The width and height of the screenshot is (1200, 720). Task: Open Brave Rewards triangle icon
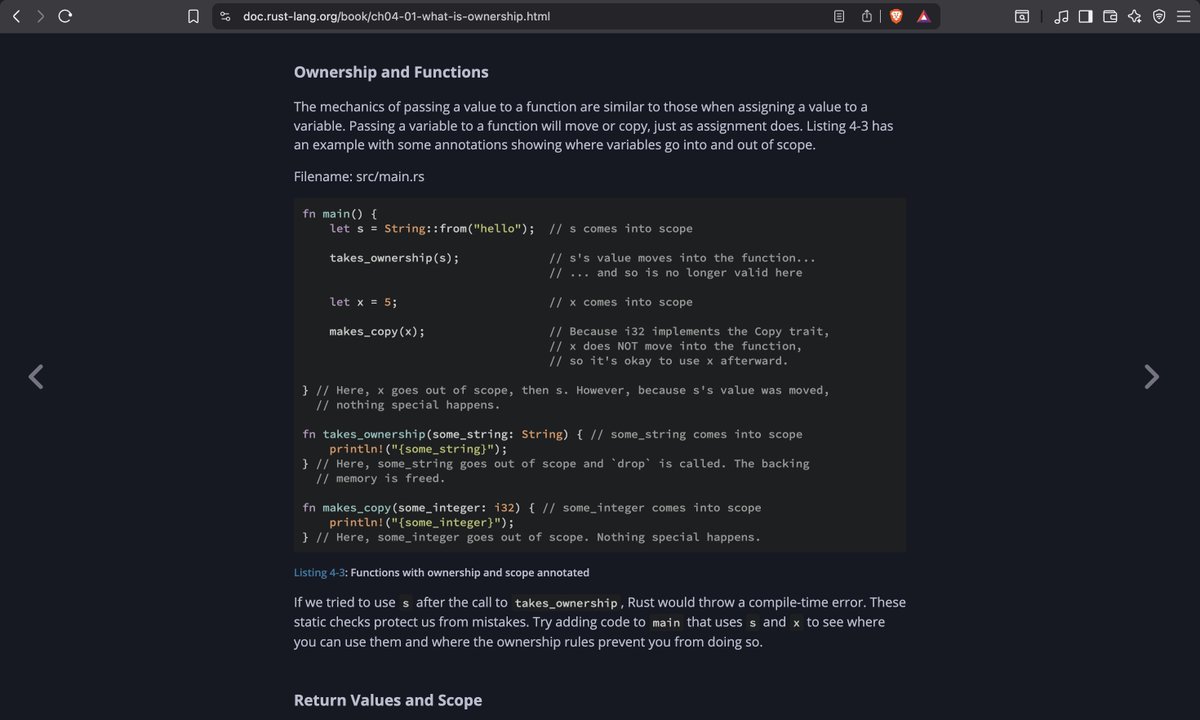coord(923,16)
